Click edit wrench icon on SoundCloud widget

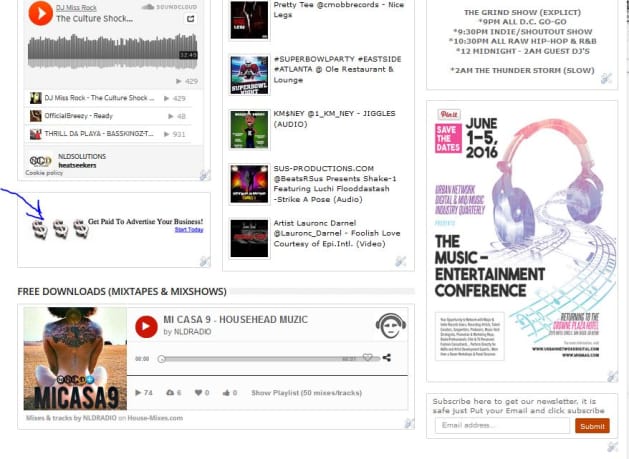coord(205,175)
